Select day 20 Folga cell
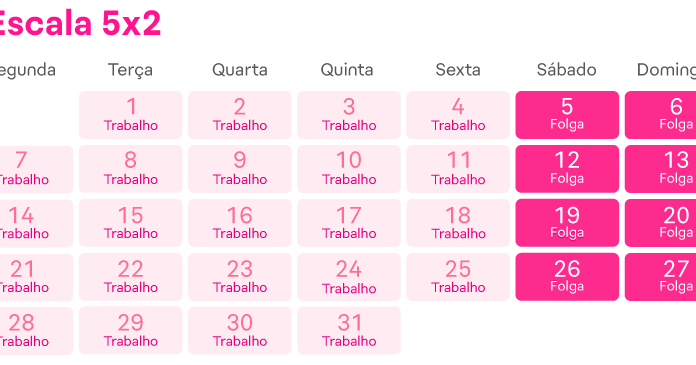This screenshot has height=365, width=696. click(660, 223)
